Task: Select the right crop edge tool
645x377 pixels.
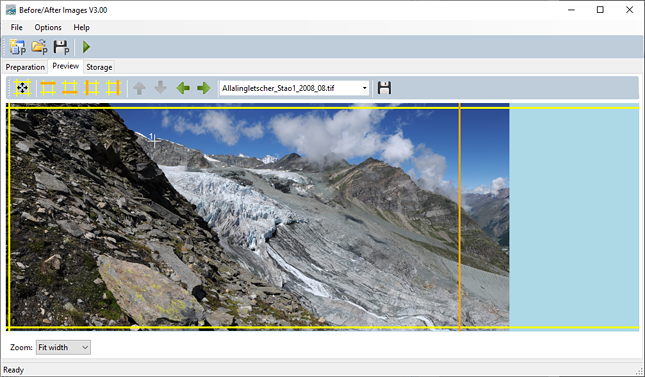Action: click(113, 88)
